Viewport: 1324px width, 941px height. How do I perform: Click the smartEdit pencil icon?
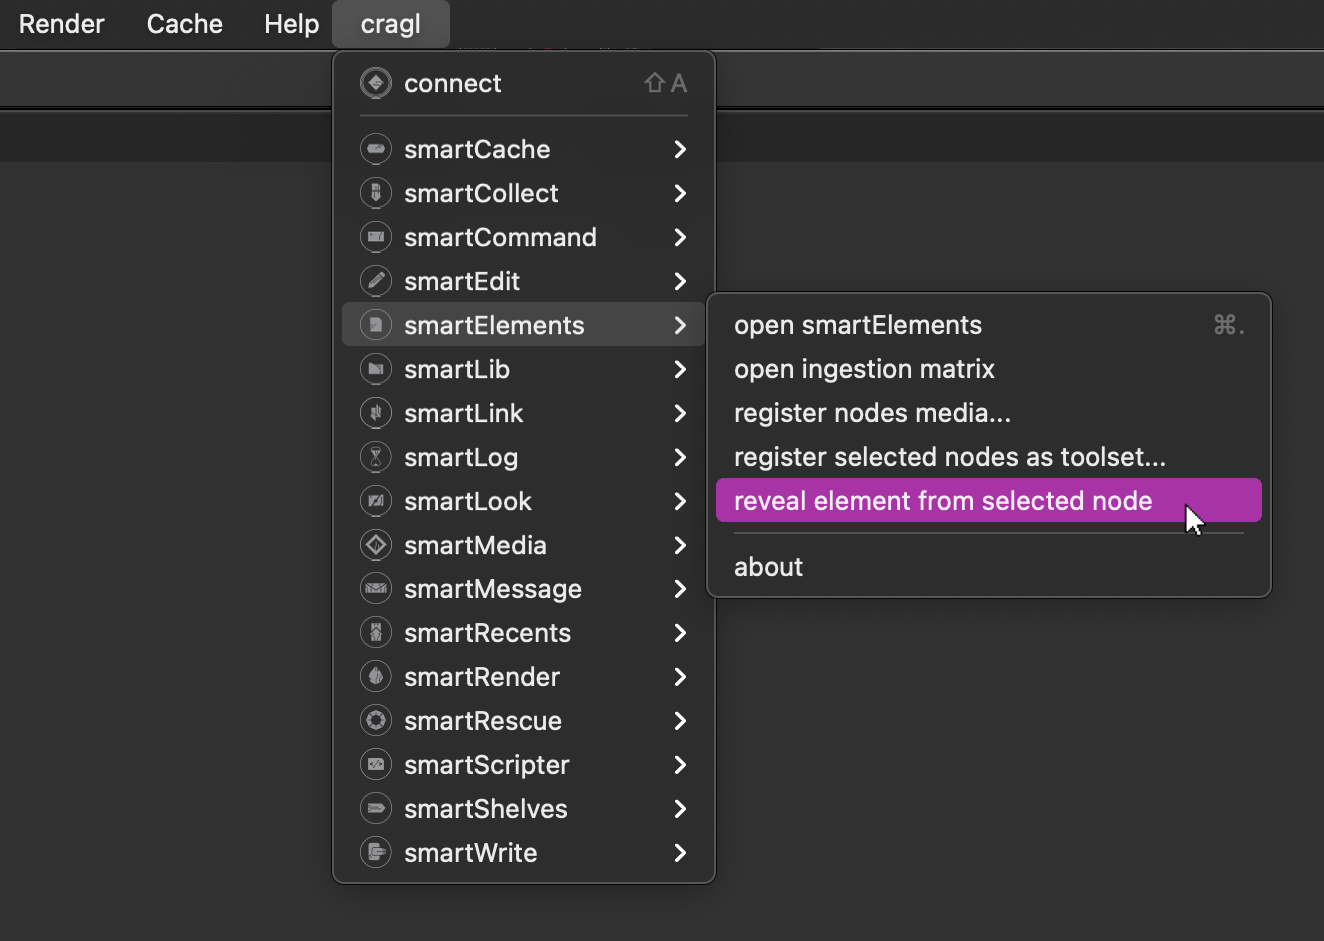376,281
